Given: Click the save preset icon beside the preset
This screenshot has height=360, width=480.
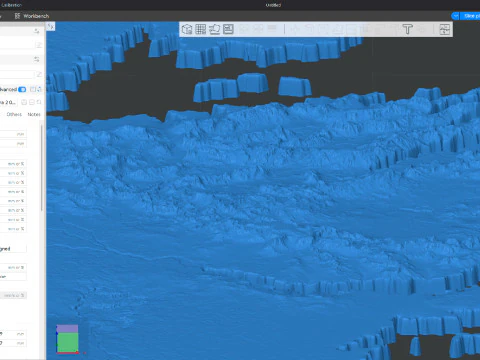Looking at the screenshot, I should point(24,102).
